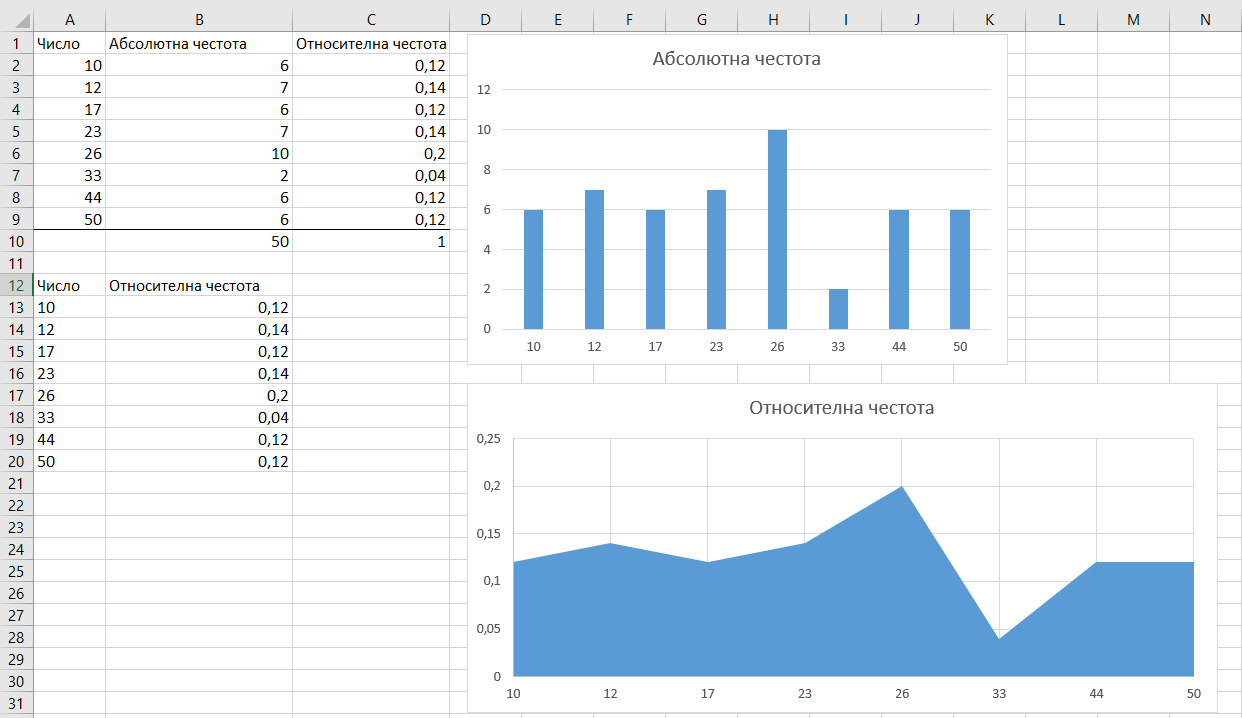
Task: Select total cell B10 showing 50
Action: click(198, 241)
